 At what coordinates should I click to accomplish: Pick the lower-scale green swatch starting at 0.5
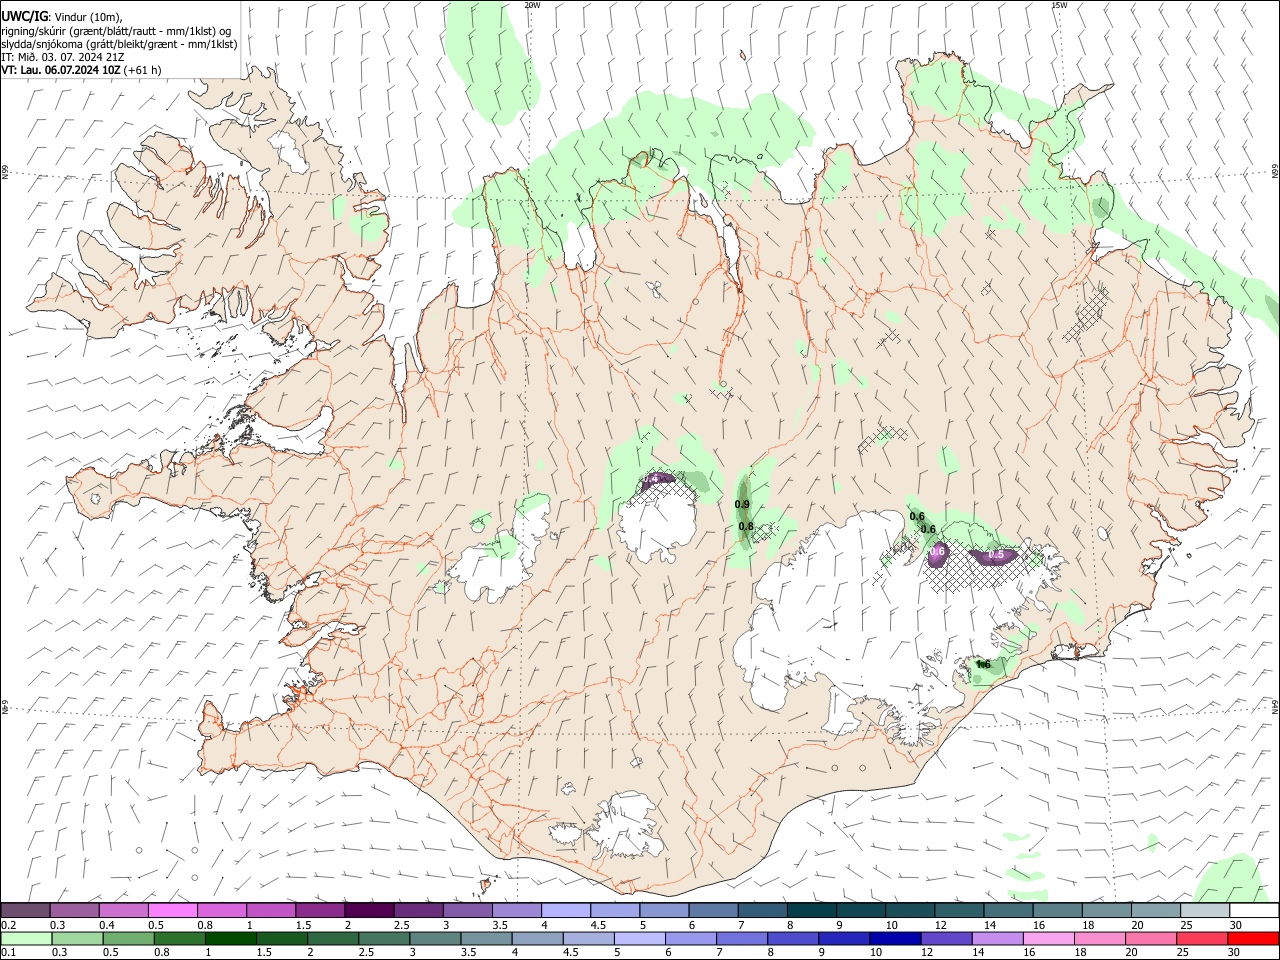tap(128, 939)
